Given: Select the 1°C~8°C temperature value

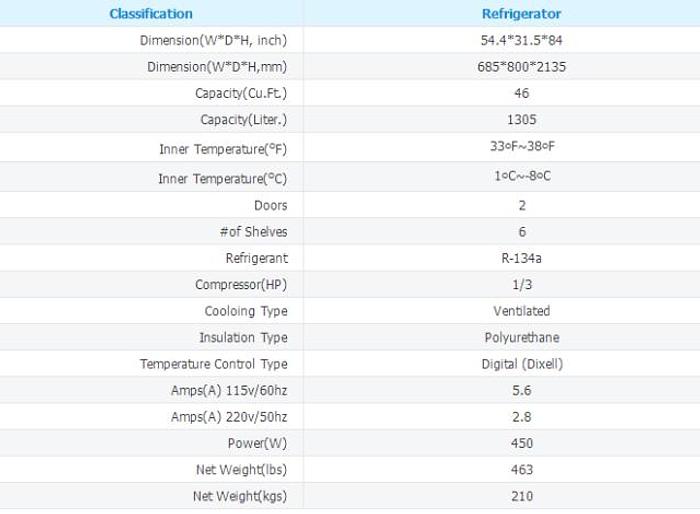Looking at the screenshot, I should click(x=514, y=178).
